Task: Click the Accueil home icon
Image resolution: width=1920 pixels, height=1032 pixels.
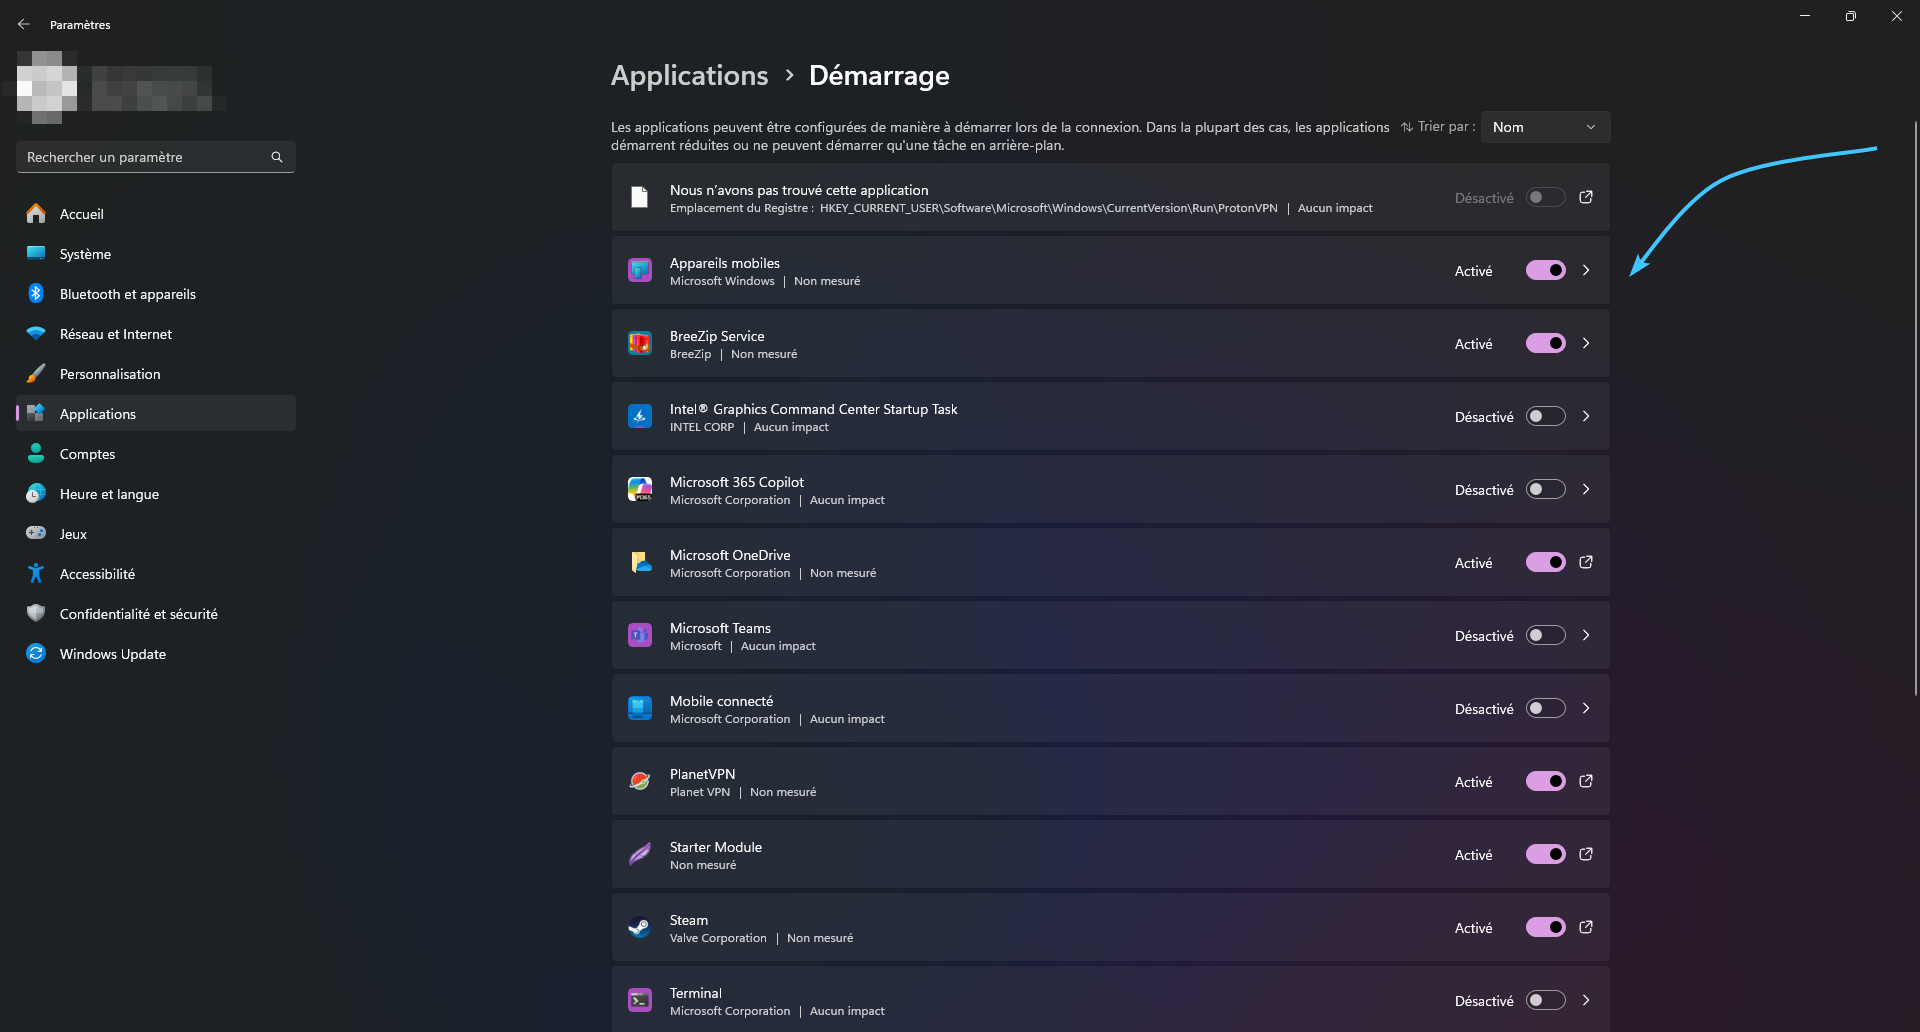Action: click(x=36, y=213)
